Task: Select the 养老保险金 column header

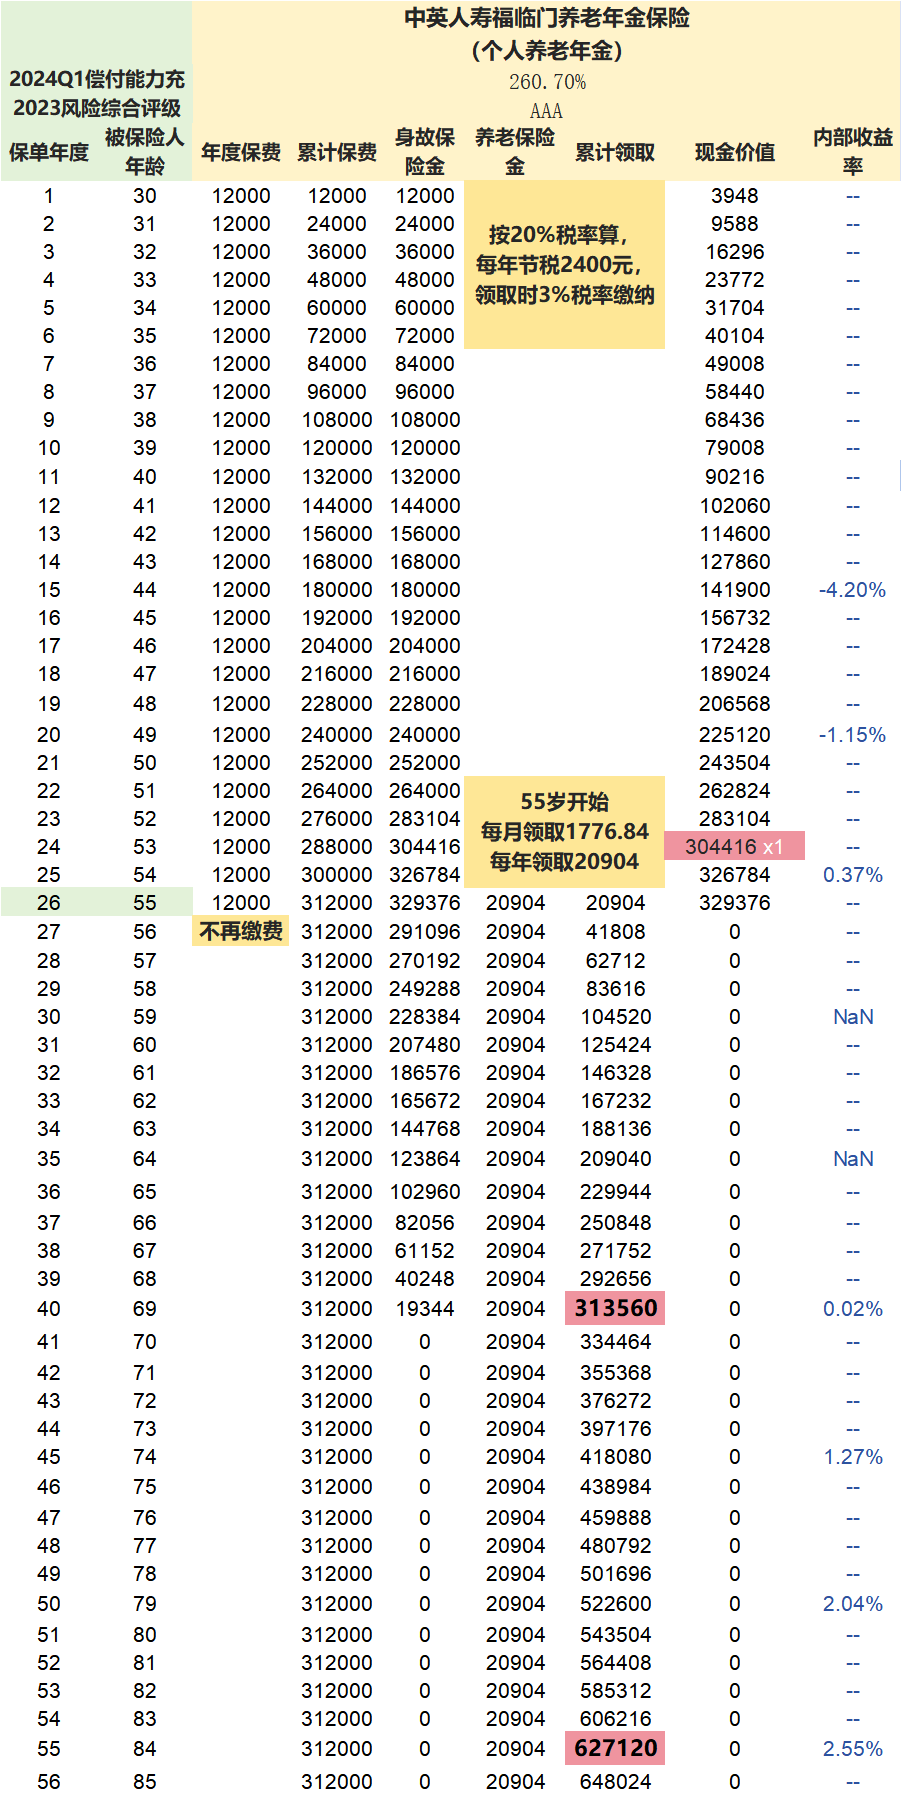Action: 515,151
